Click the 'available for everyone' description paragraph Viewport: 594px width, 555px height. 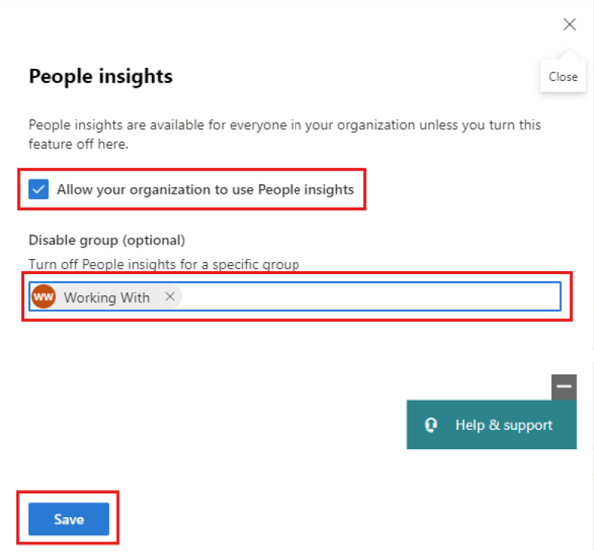[284, 134]
